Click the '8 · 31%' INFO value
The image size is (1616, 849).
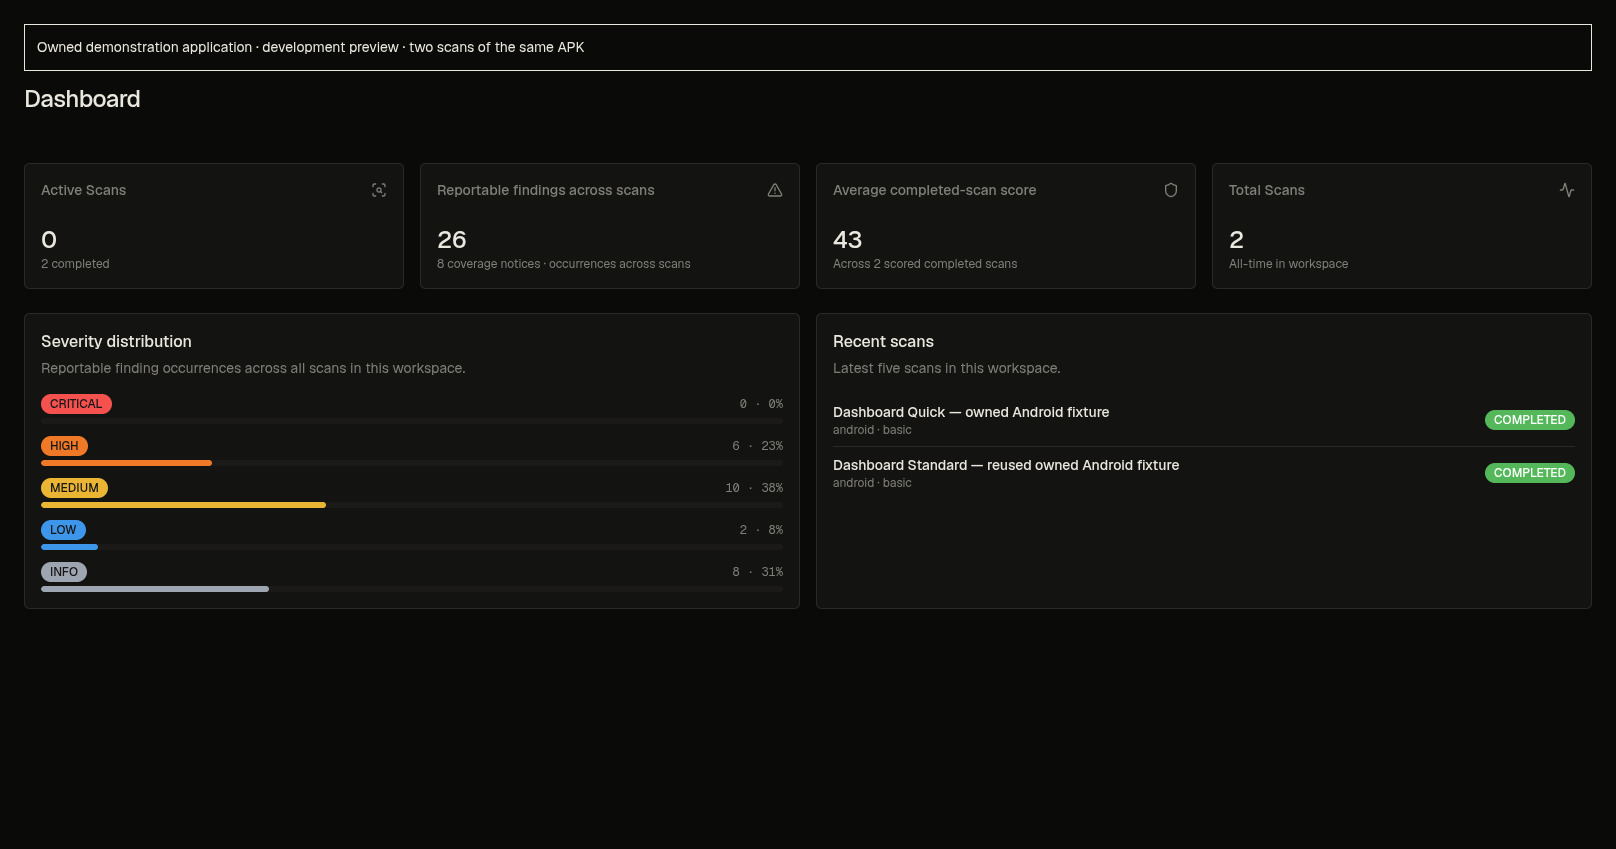pyautogui.click(x=757, y=572)
